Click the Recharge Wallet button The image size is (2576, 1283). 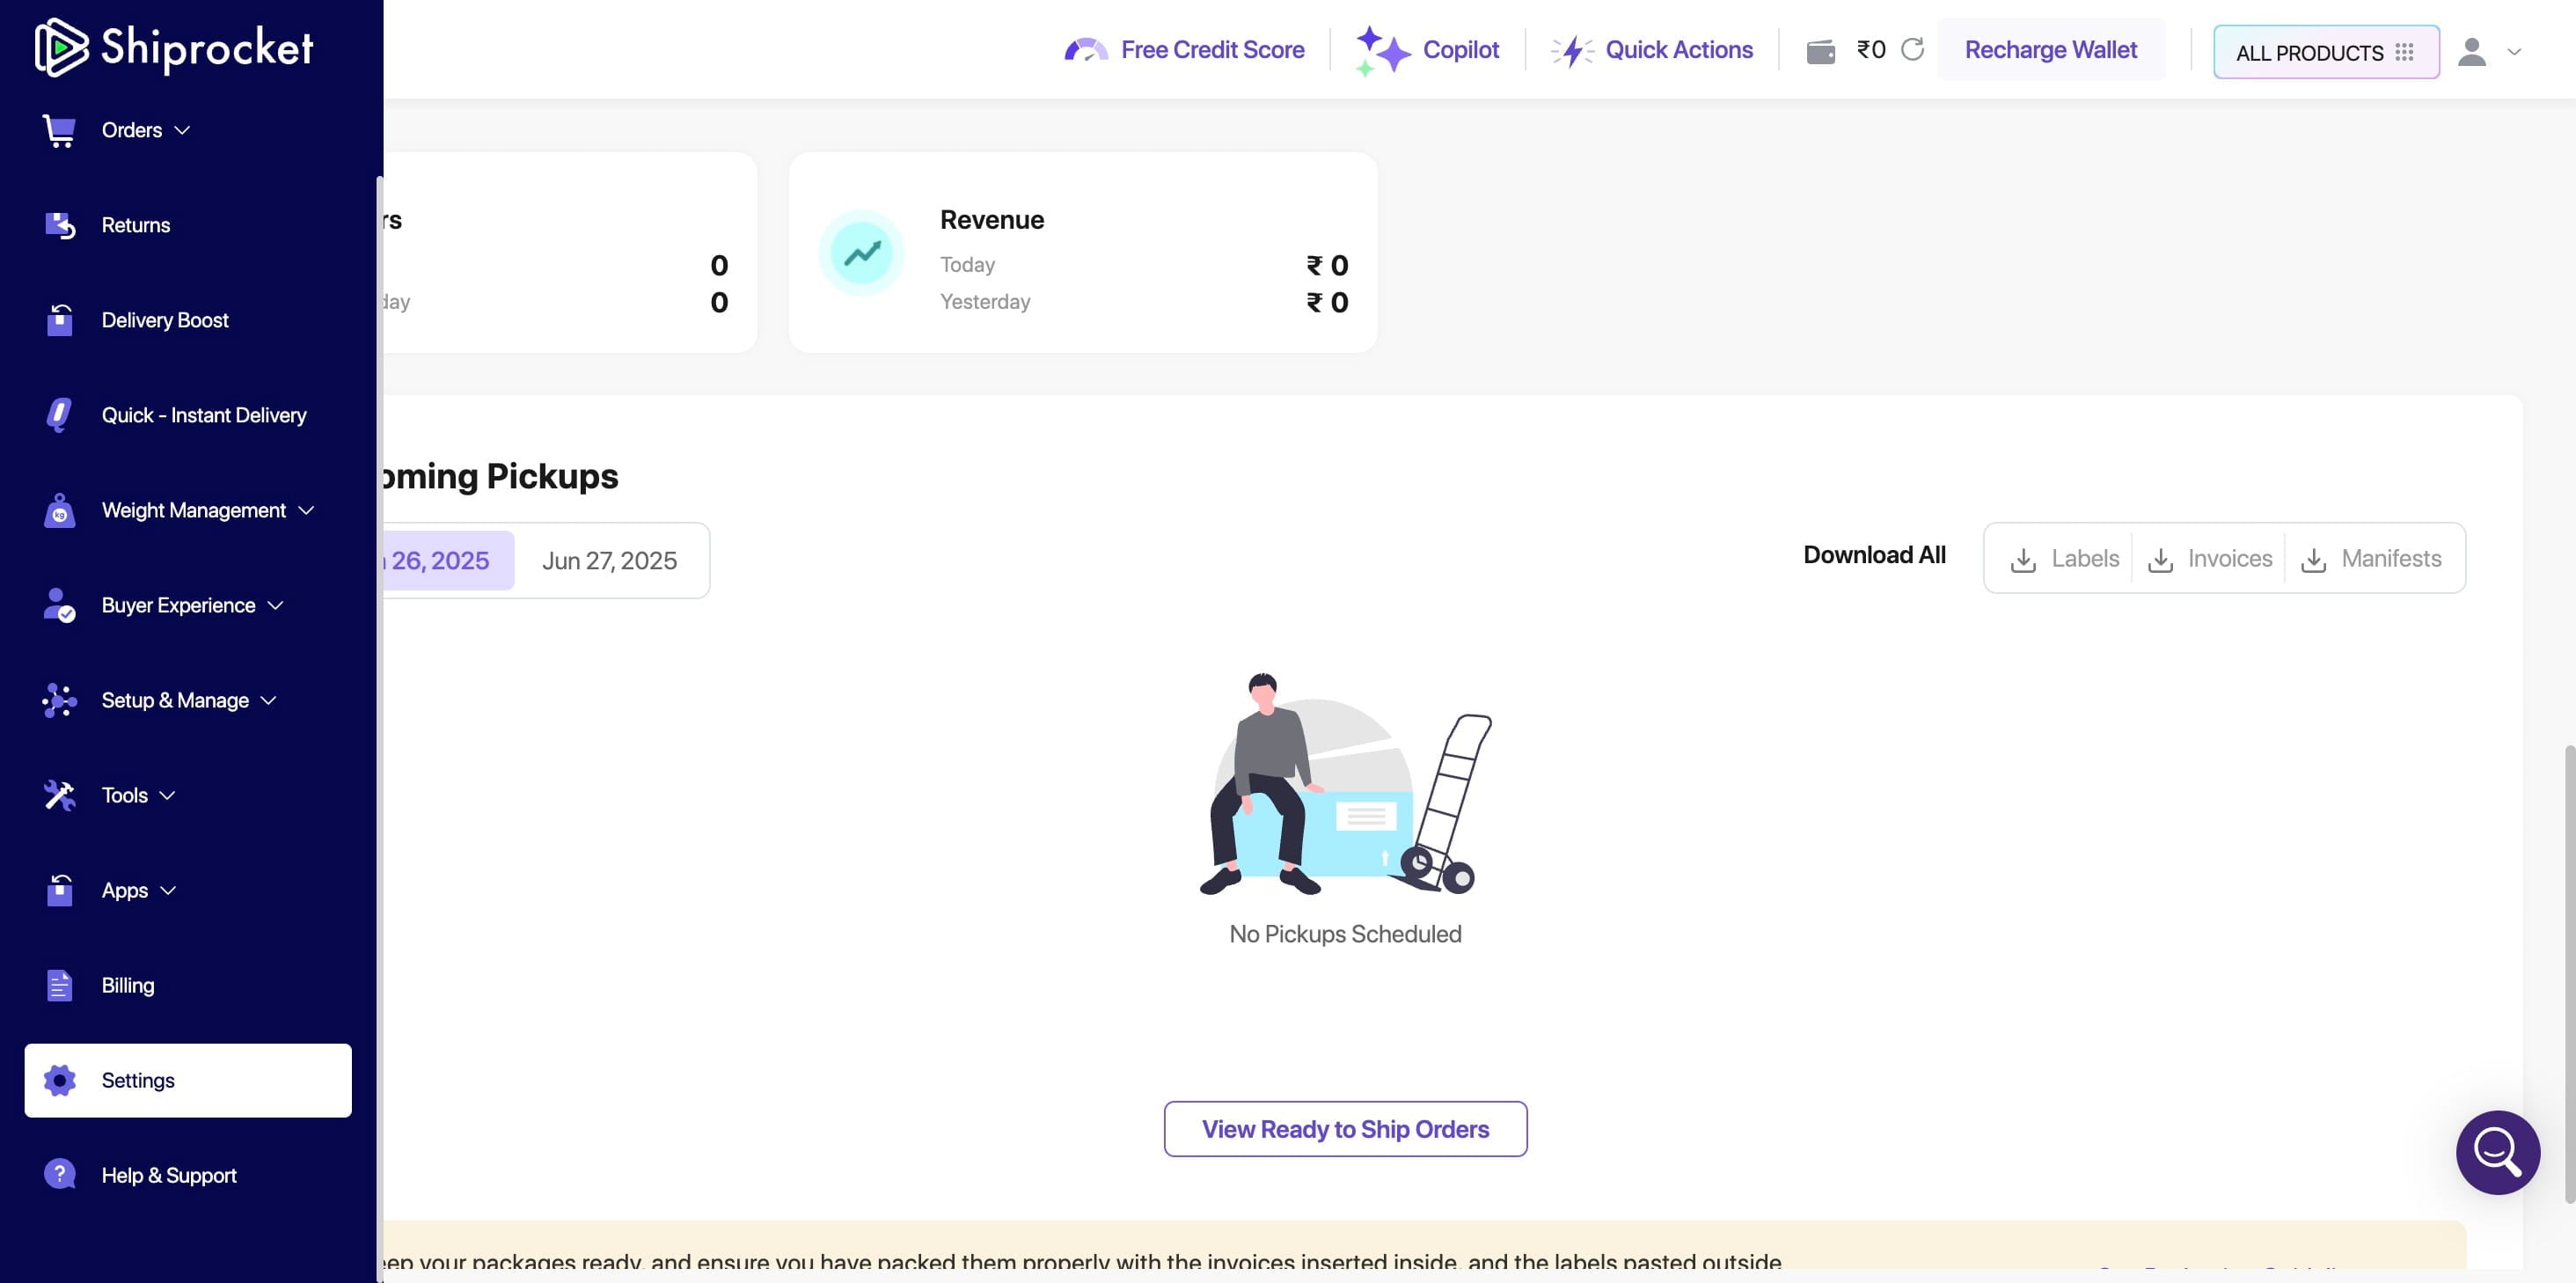coord(2050,49)
